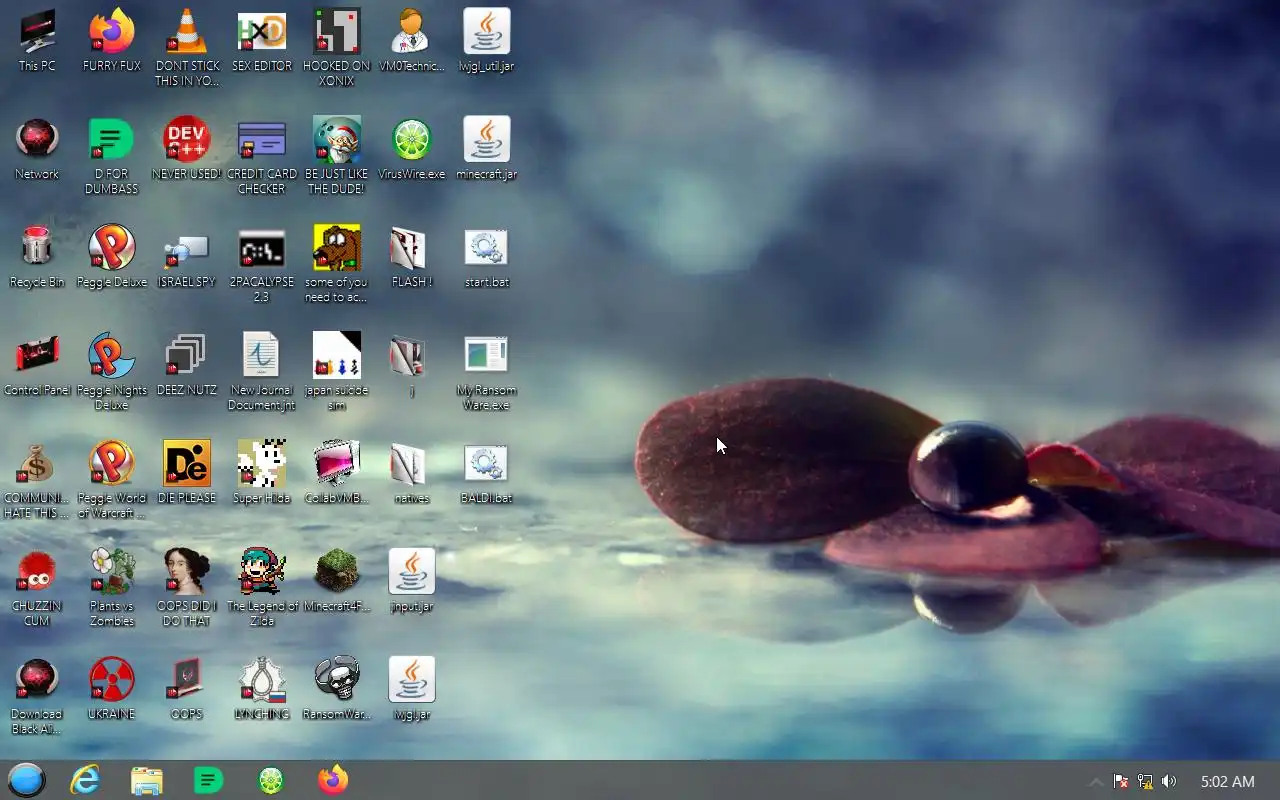The image size is (1280, 800).
Task: Select the BALDI.bat batch file
Action: click(x=486, y=473)
